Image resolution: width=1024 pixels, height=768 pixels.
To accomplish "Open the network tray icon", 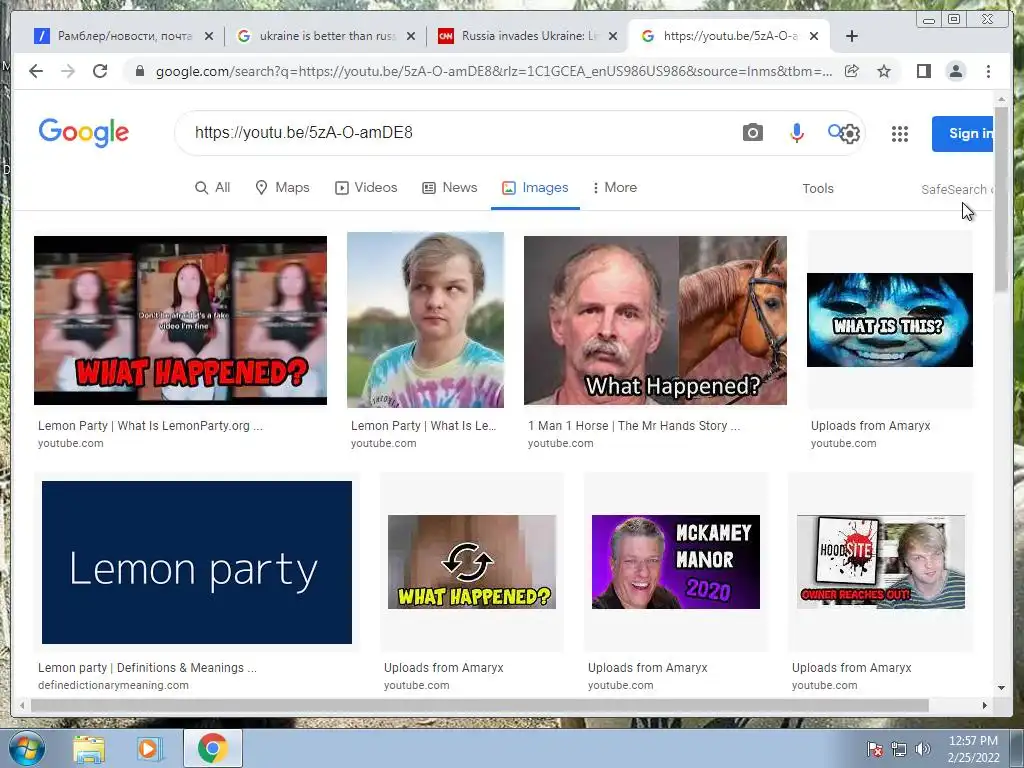I will point(899,749).
